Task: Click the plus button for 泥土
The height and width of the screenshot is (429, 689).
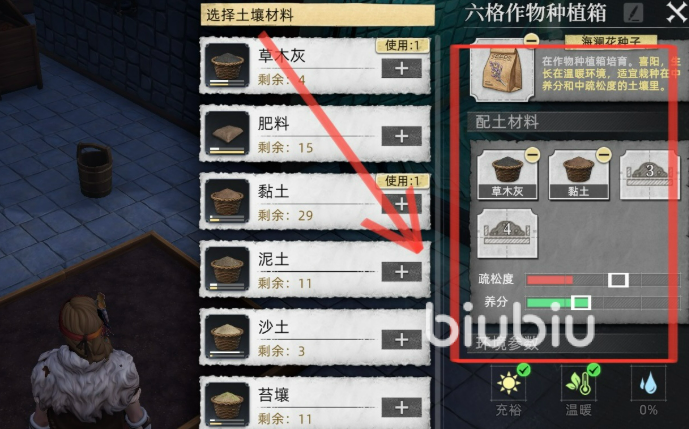Action: [x=401, y=272]
